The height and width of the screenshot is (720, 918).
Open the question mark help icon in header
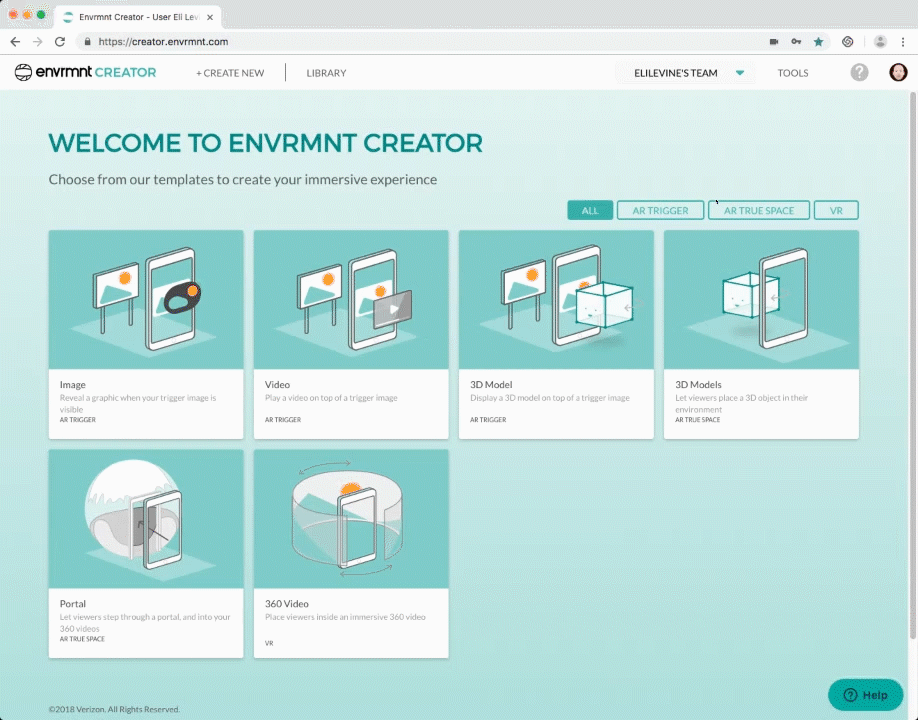(859, 73)
